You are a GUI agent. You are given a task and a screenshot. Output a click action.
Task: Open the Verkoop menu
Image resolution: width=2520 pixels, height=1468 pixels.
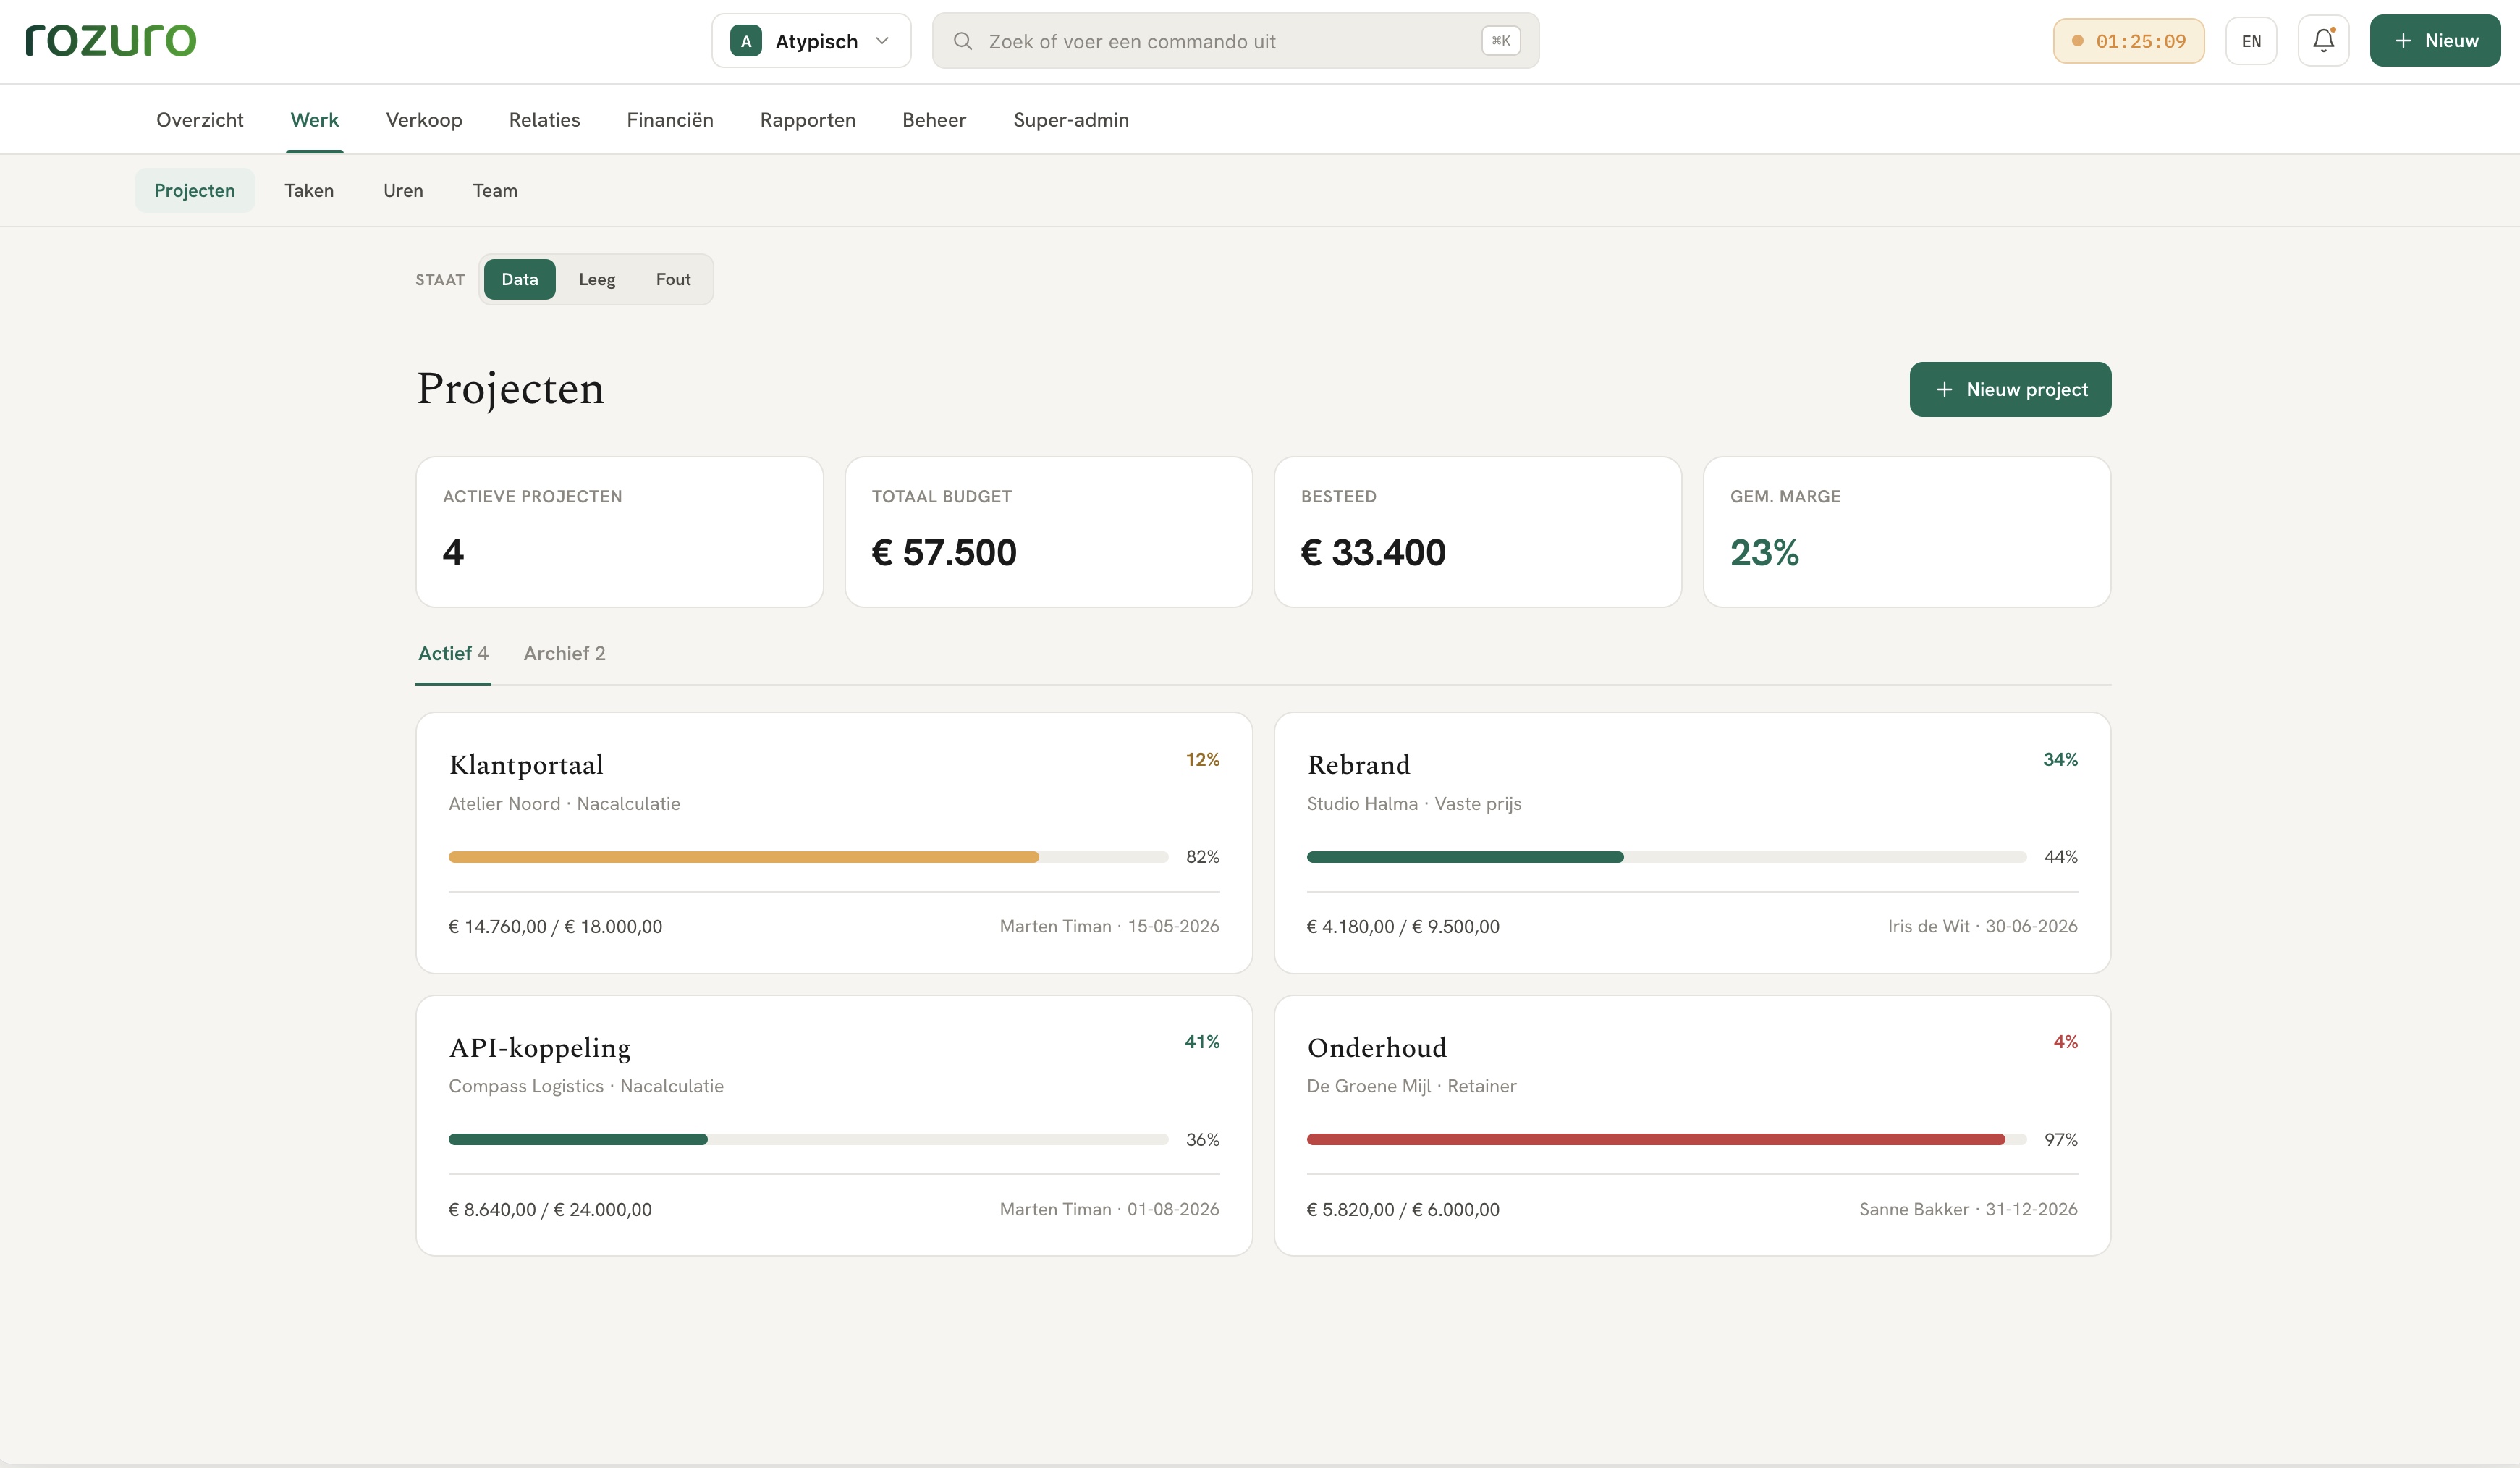pos(424,120)
